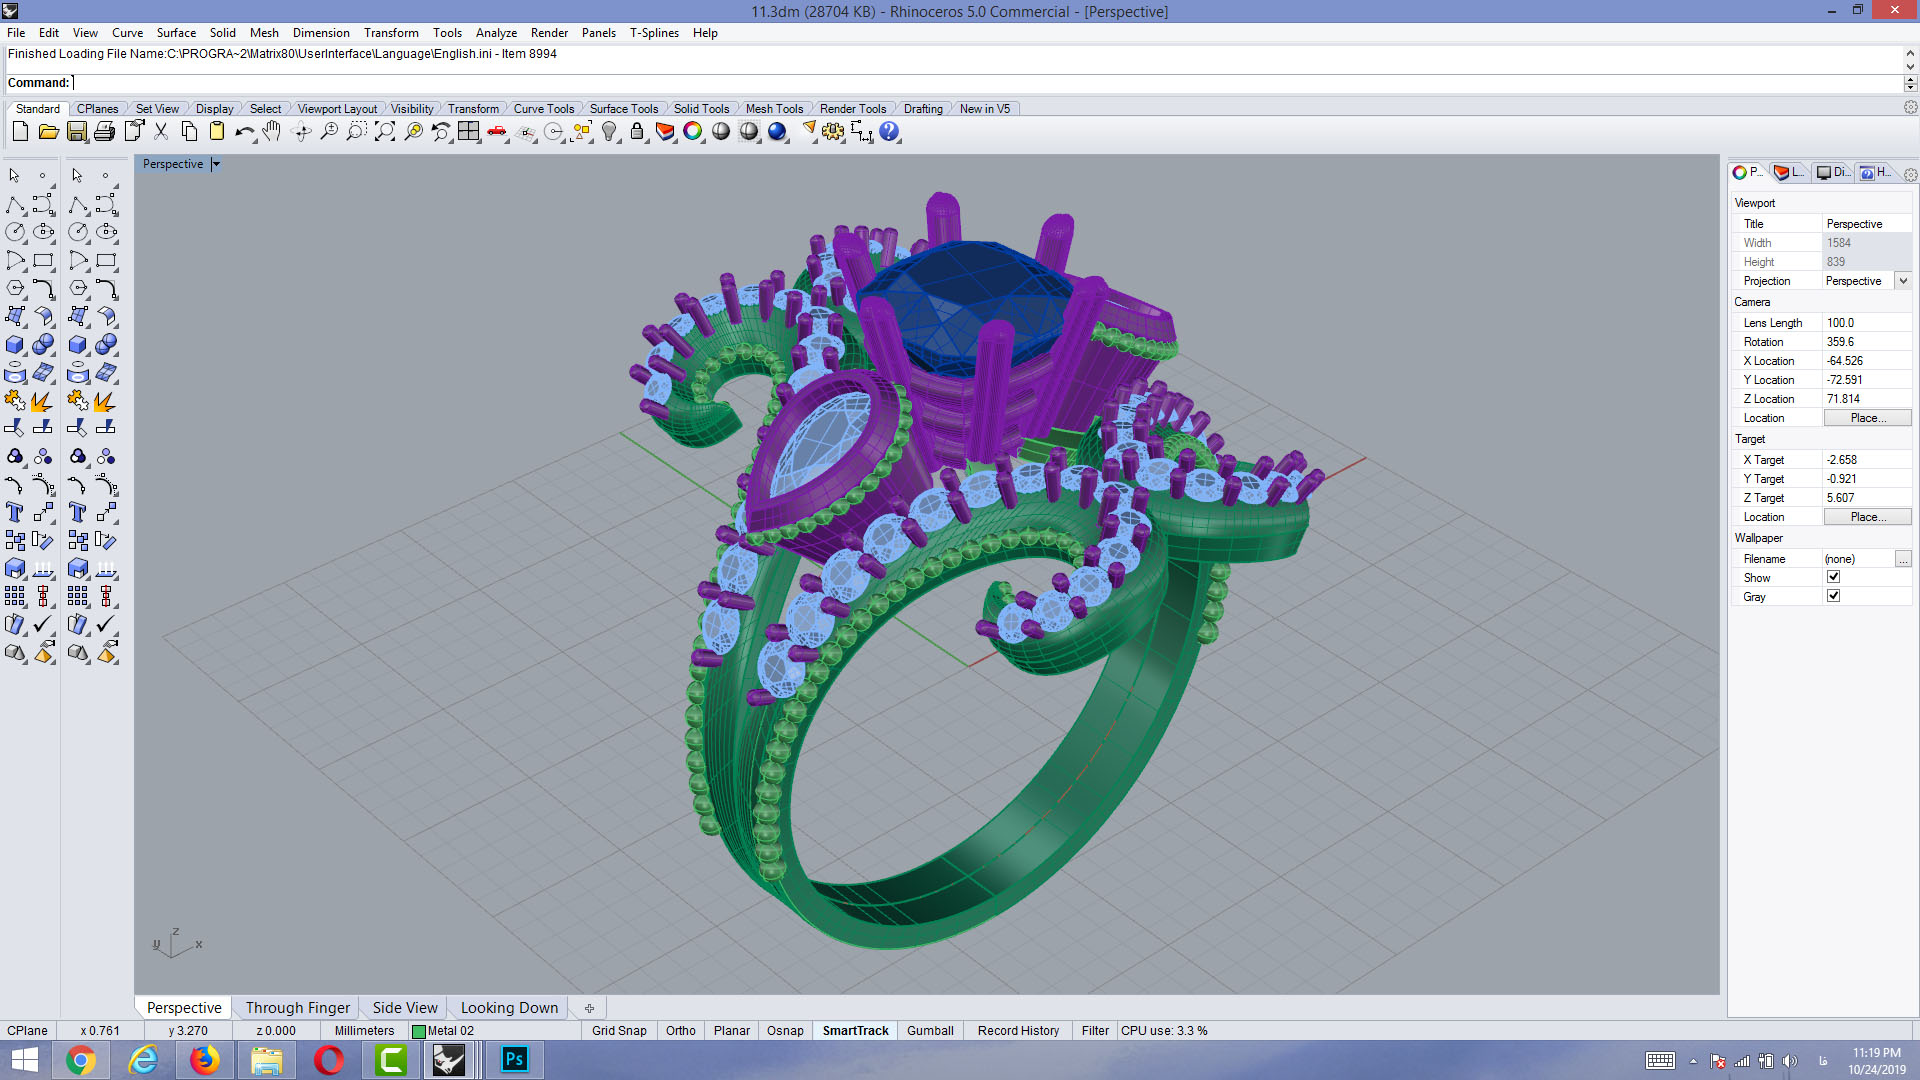This screenshot has width=1920, height=1080.
Task: Open the T-Splines menu
Action: (x=654, y=33)
